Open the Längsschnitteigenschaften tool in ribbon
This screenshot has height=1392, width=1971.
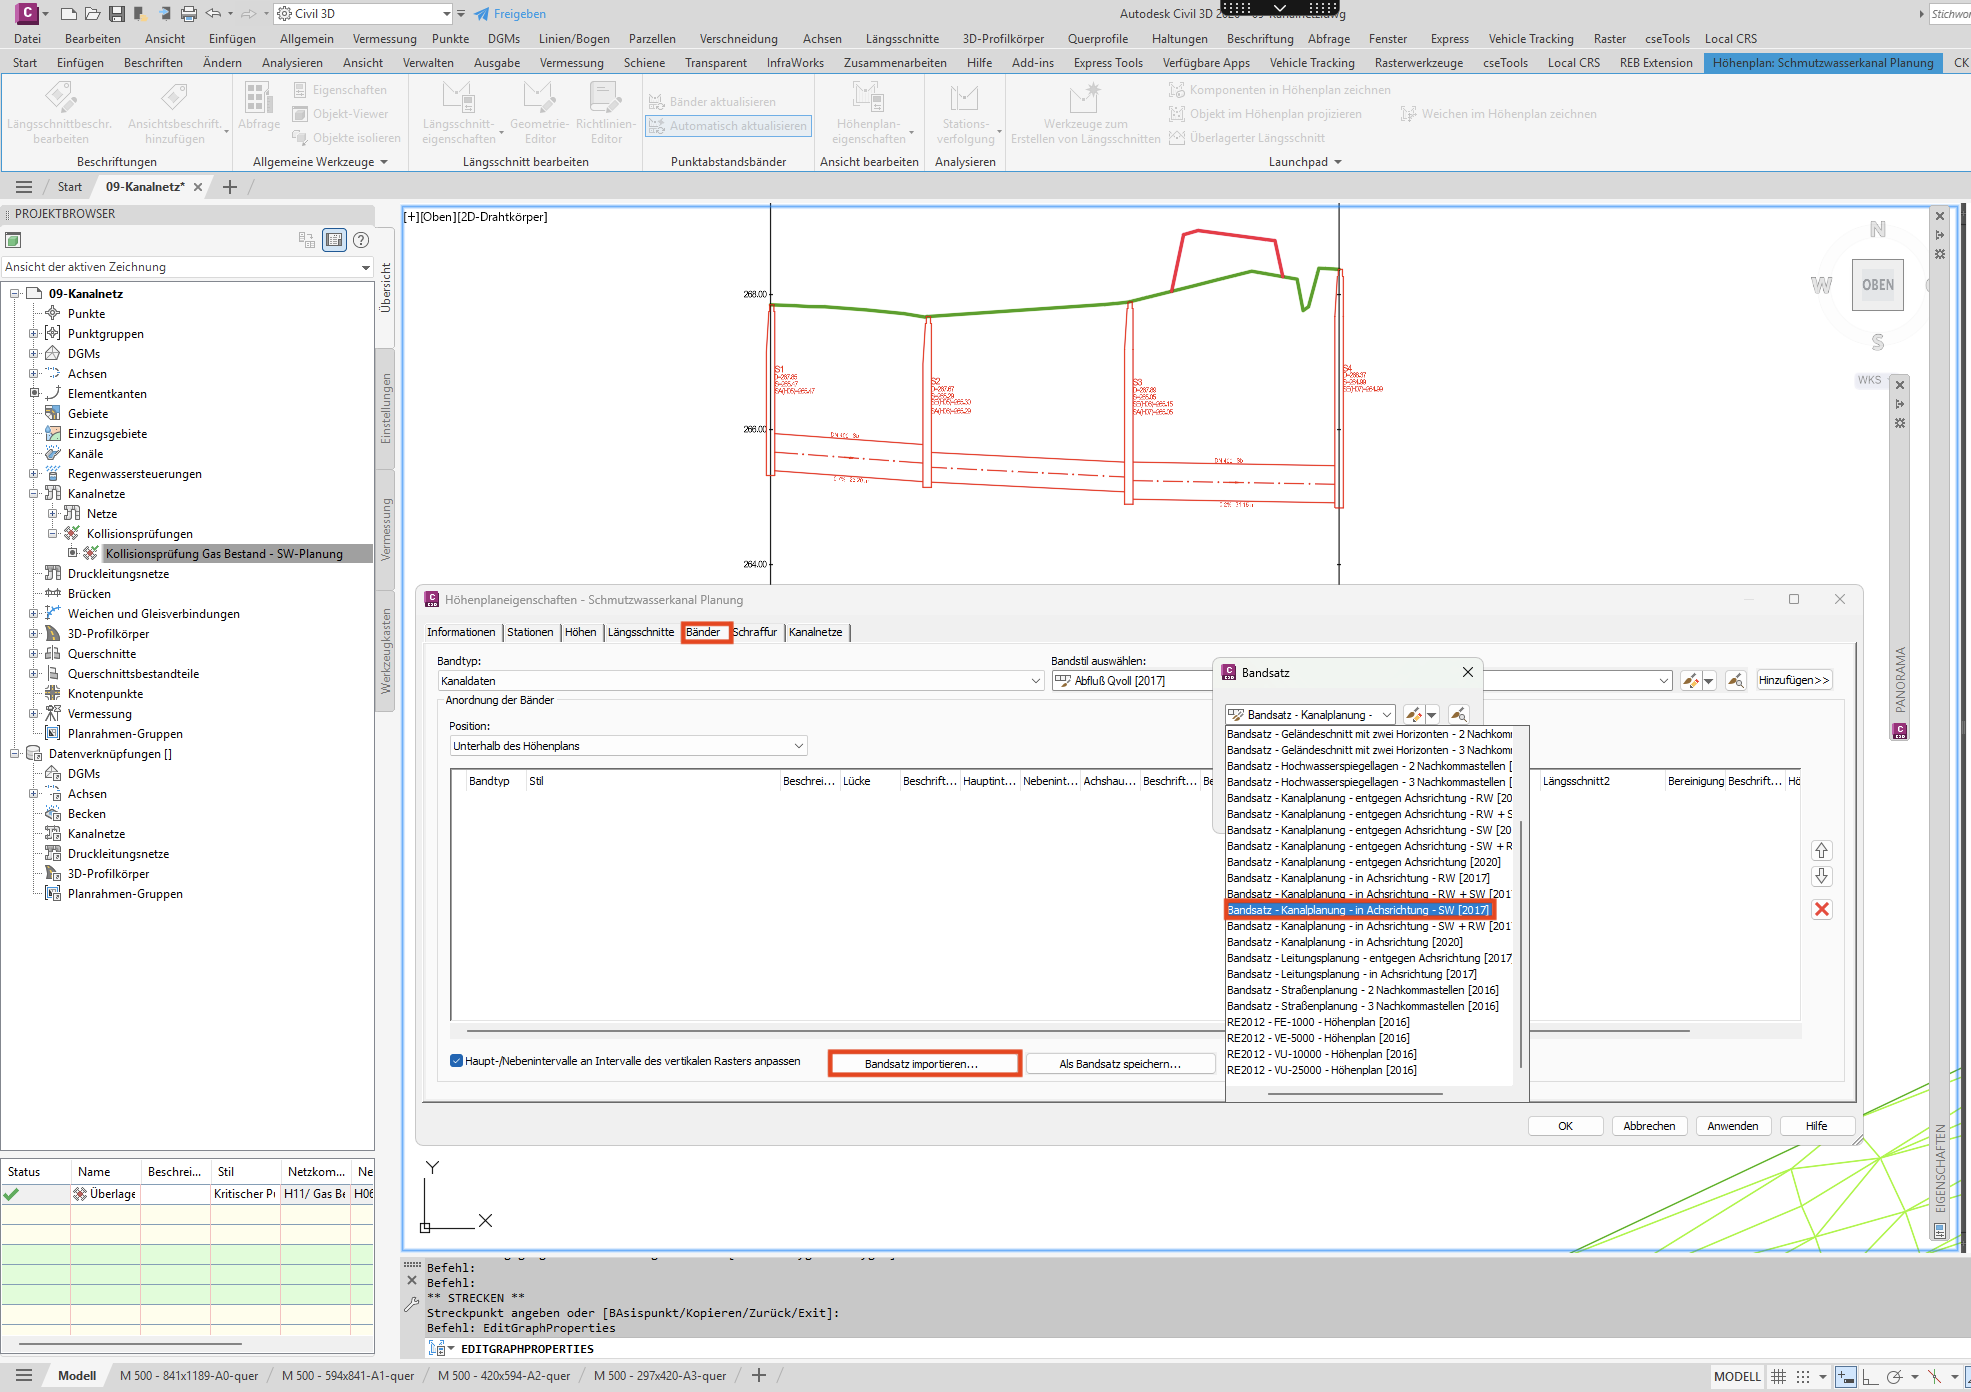click(x=458, y=113)
